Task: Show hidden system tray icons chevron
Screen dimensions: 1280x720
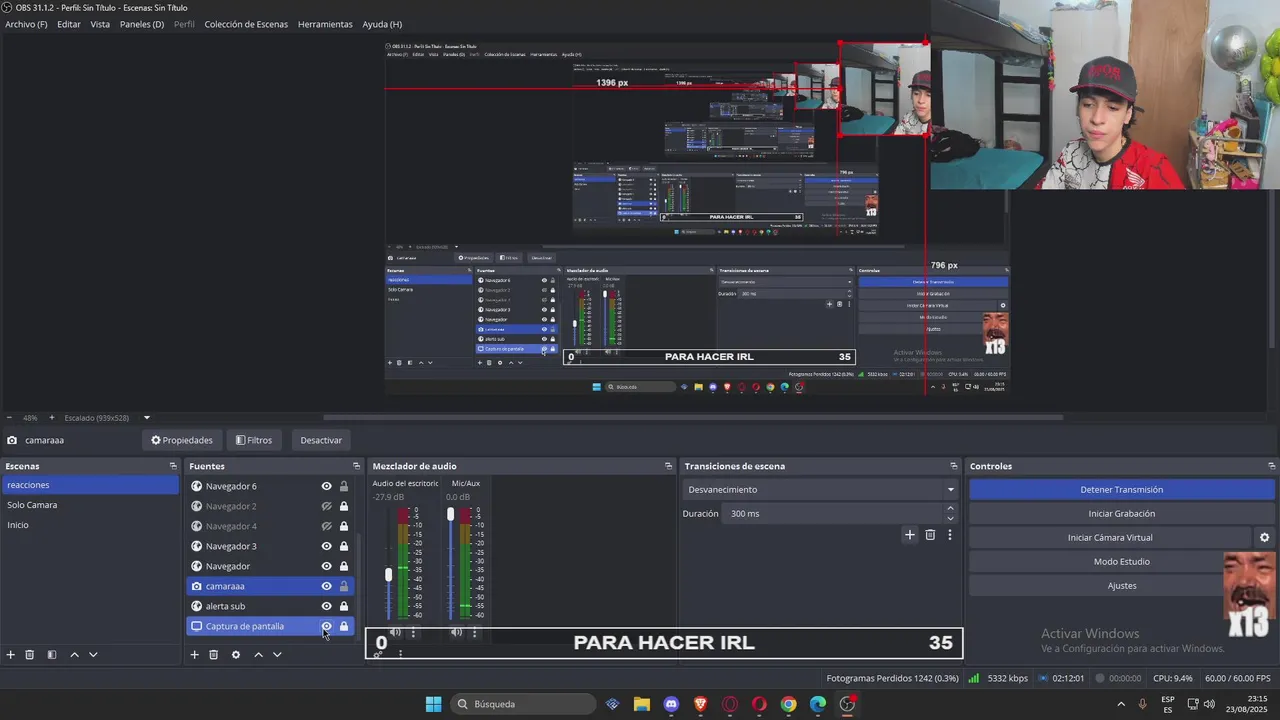Action: [x=1120, y=704]
